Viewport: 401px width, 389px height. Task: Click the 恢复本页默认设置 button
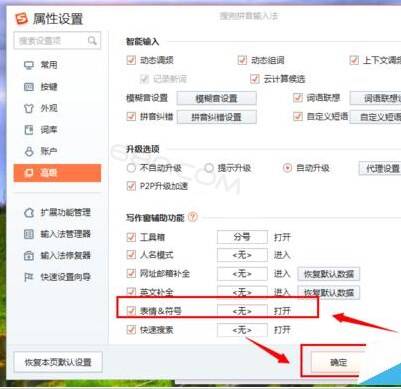tap(58, 362)
